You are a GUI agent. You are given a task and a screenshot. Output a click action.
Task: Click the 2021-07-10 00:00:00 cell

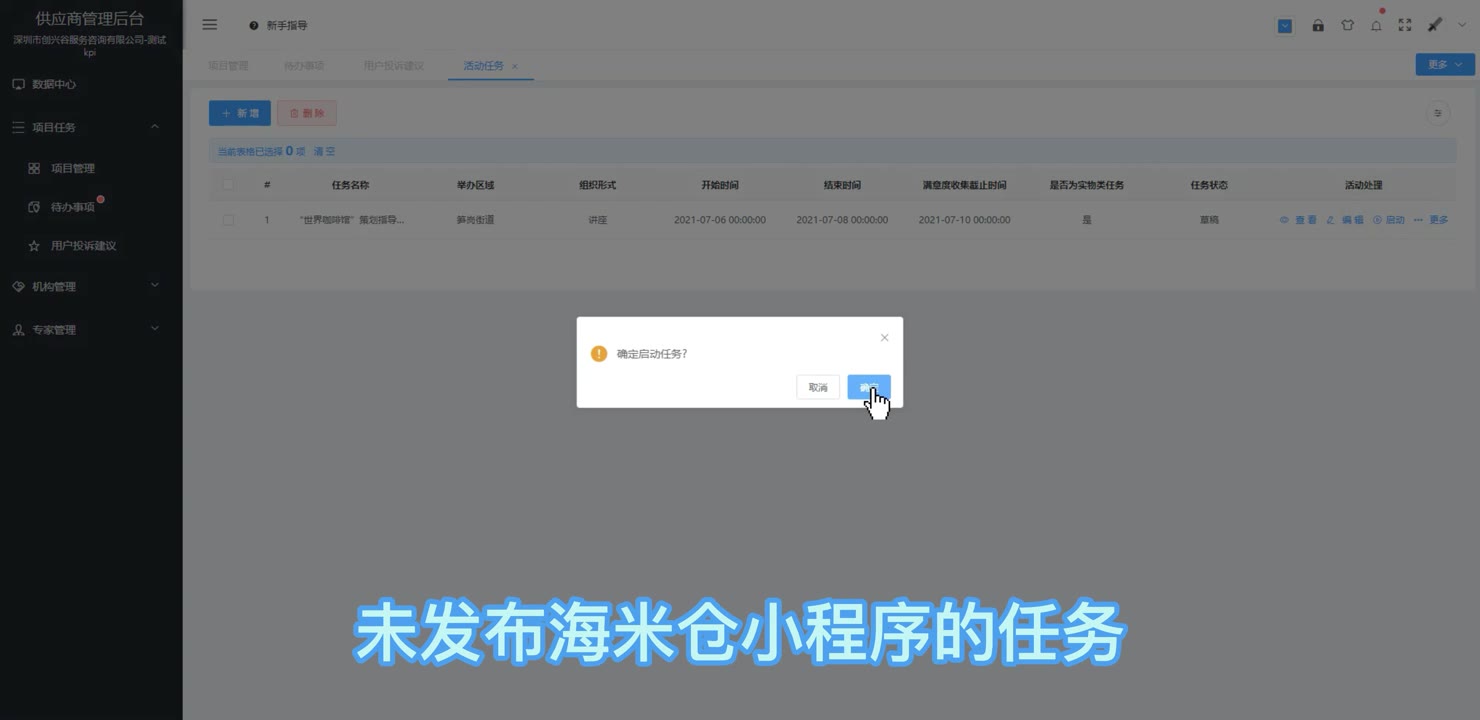pyautogui.click(x=964, y=220)
